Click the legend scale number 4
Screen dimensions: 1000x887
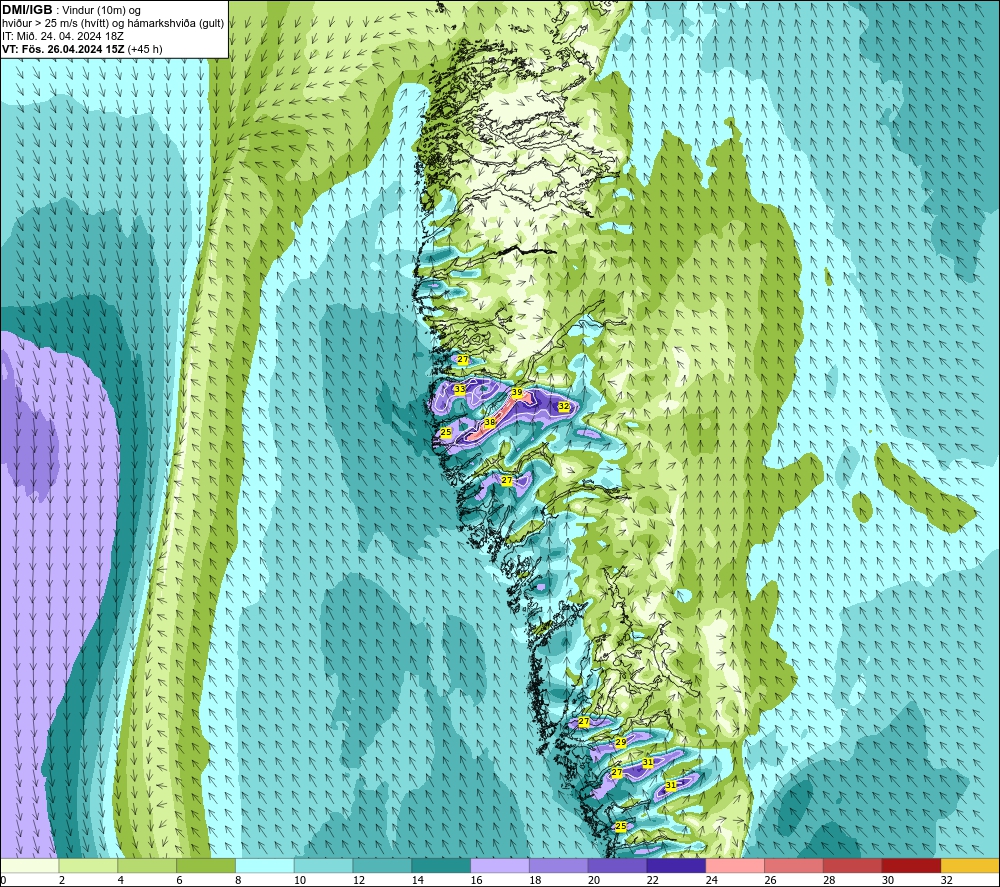pyautogui.click(x=120, y=880)
